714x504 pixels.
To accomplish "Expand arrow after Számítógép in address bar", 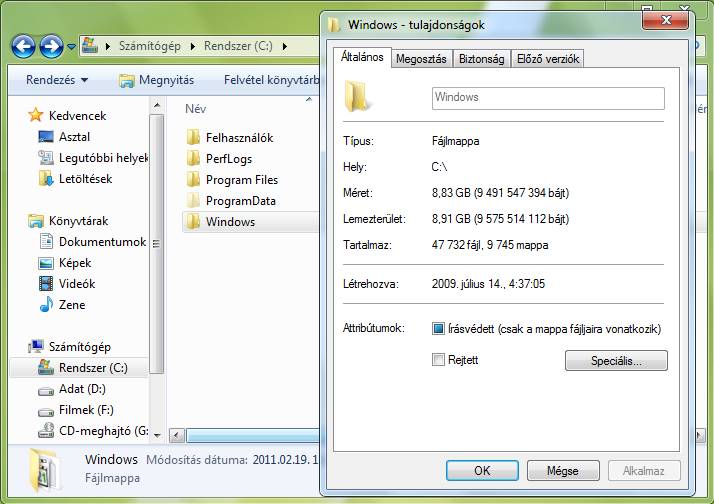I will [x=193, y=46].
